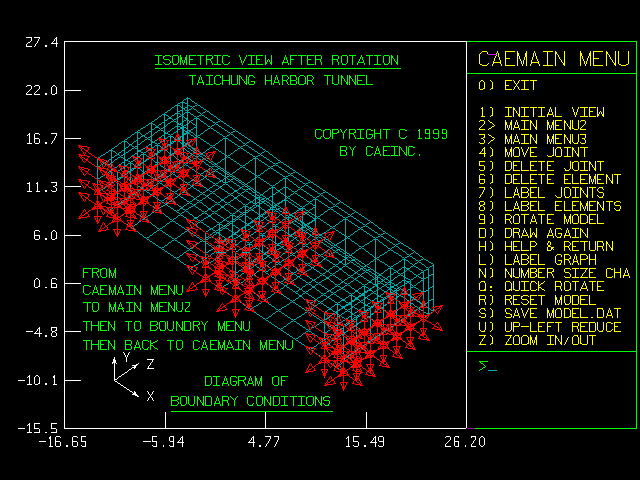Toggle LABEL ELEMENTS option

550,206
